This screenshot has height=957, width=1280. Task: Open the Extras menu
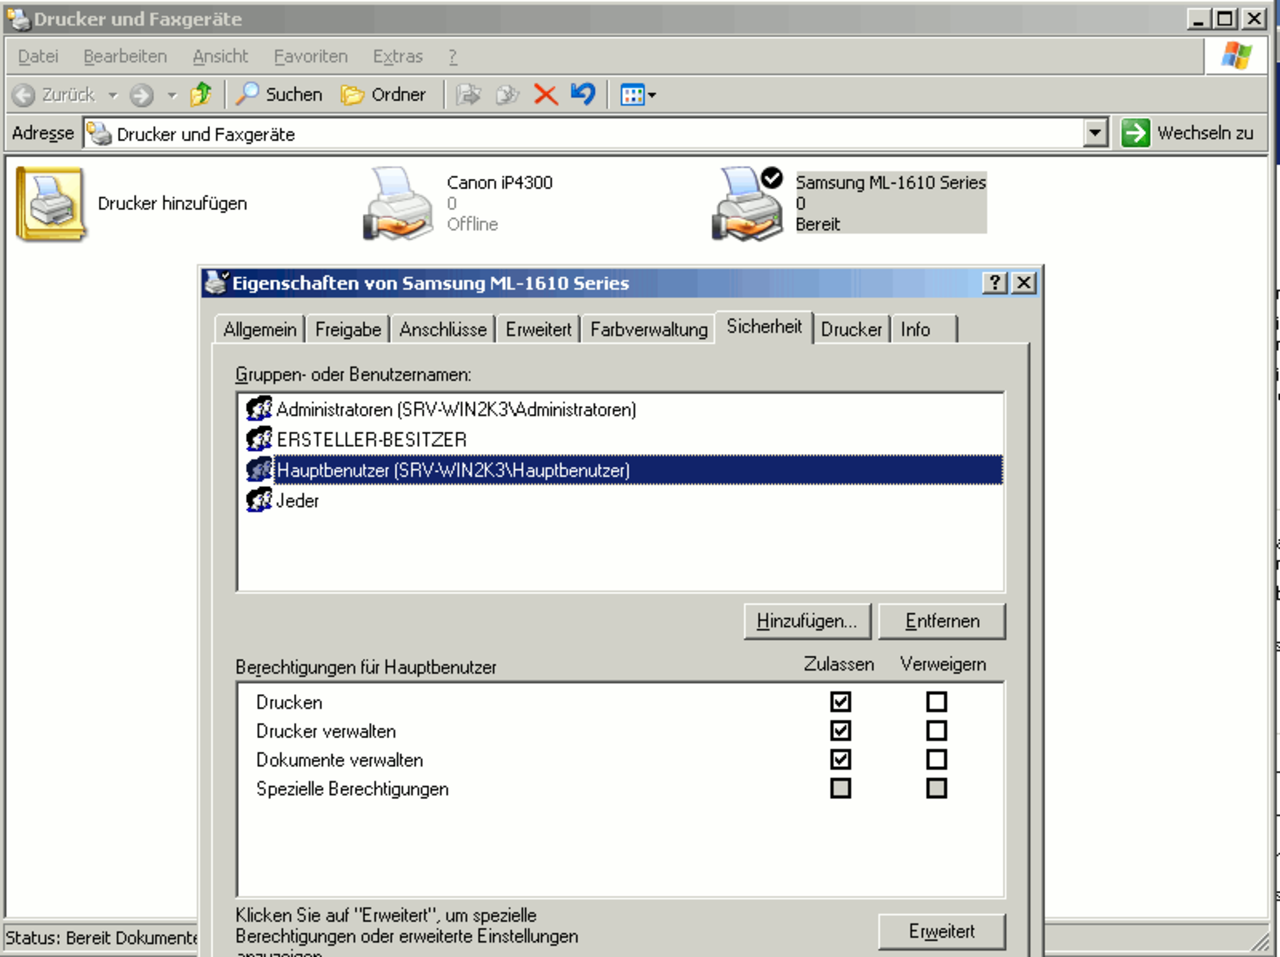(x=398, y=56)
